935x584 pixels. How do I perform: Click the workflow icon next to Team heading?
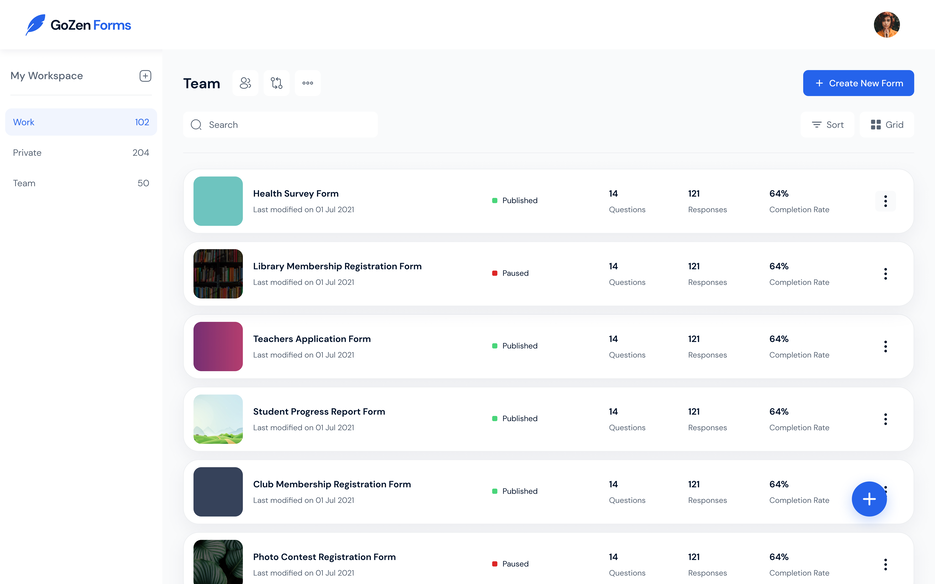point(276,83)
